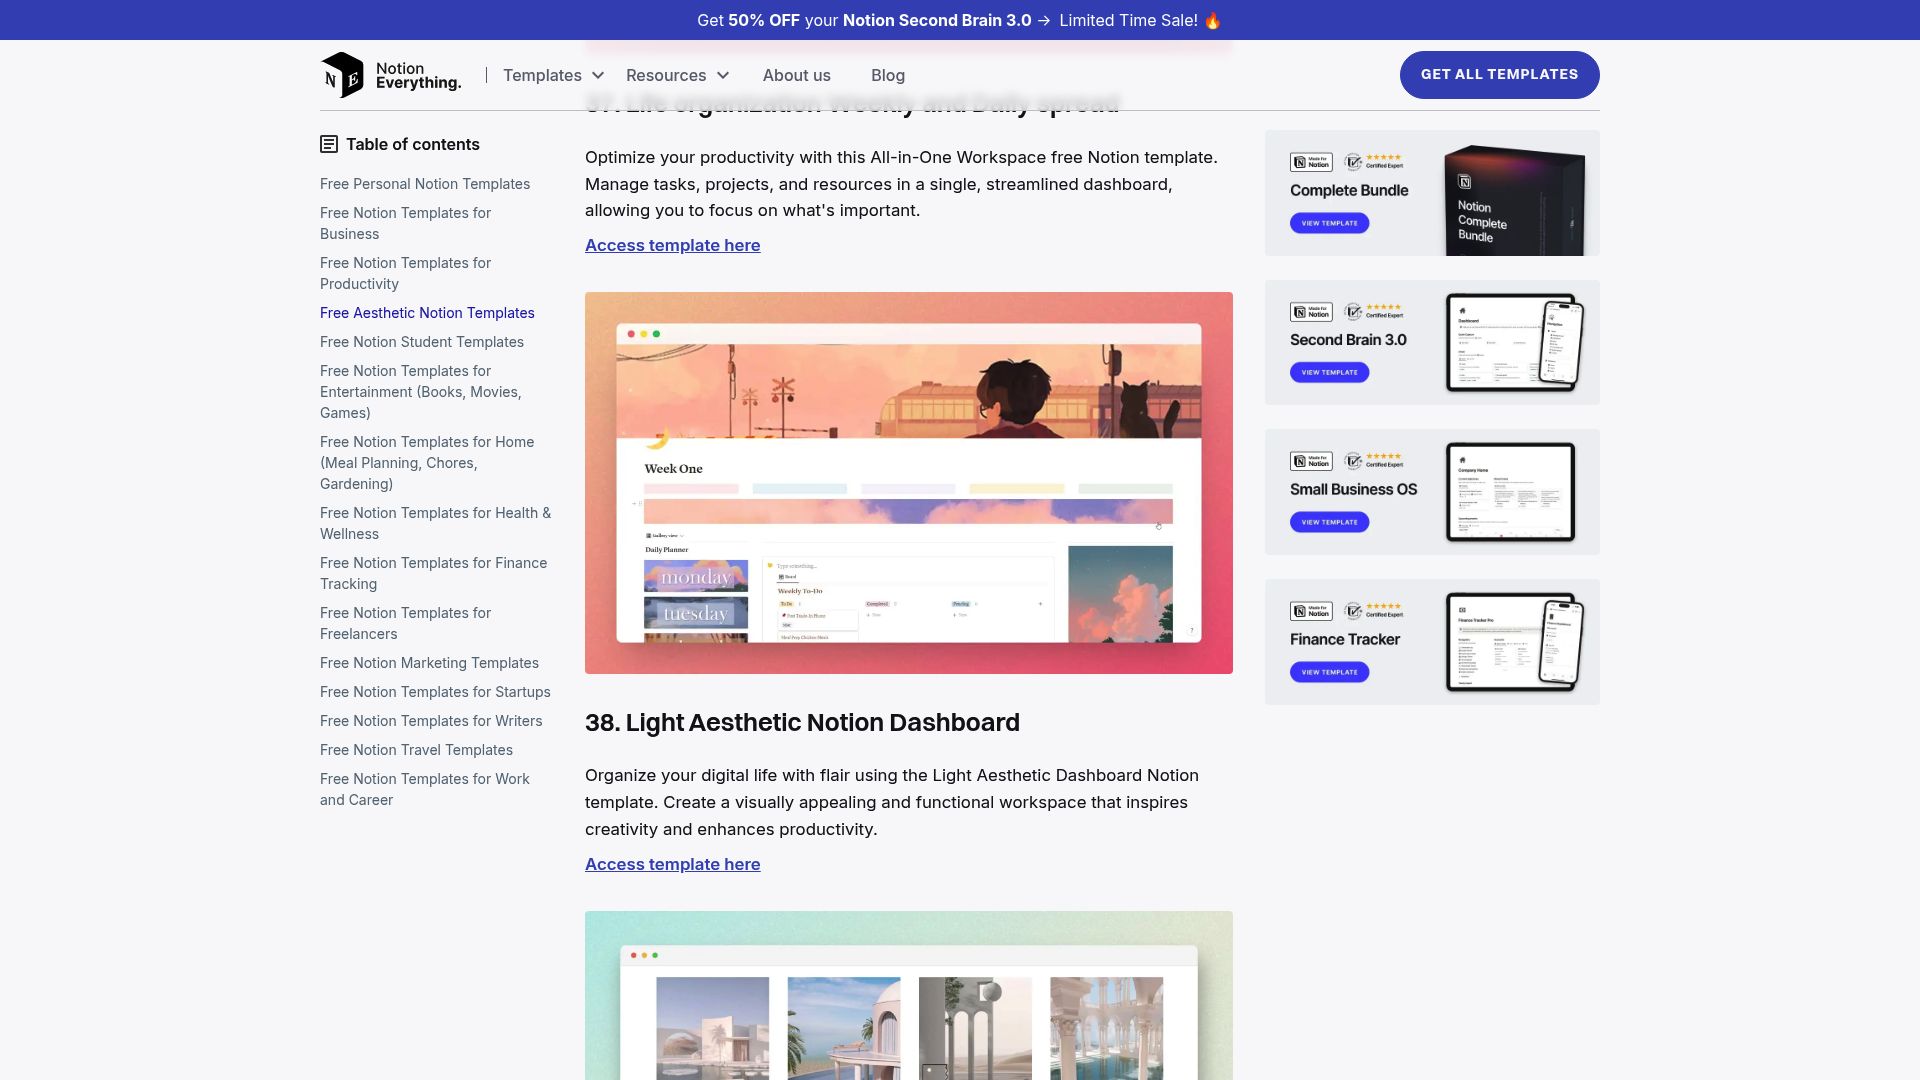Click the Small Business OS card title

click(1353, 489)
